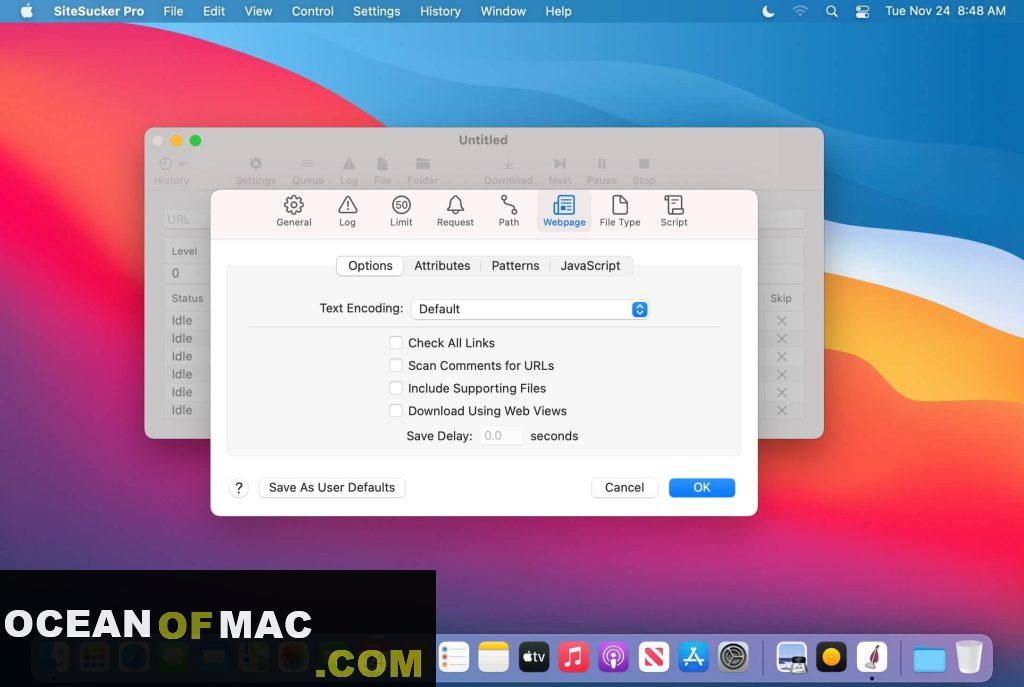Open the Edit menu

[214, 11]
